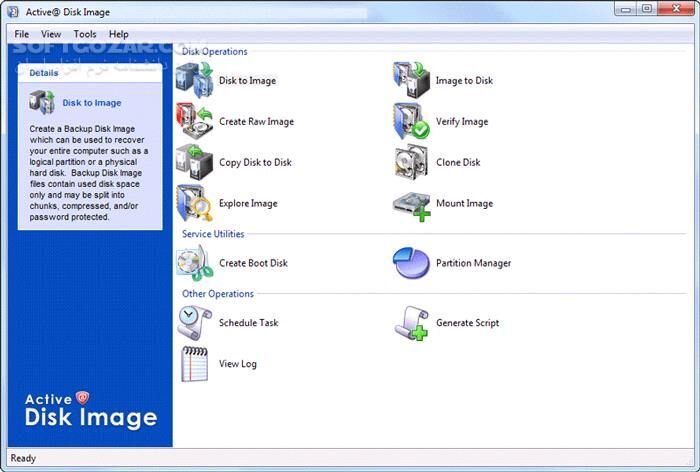The width and height of the screenshot is (700, 472).
Task: Open the File menu
Action: coord(22,34)
